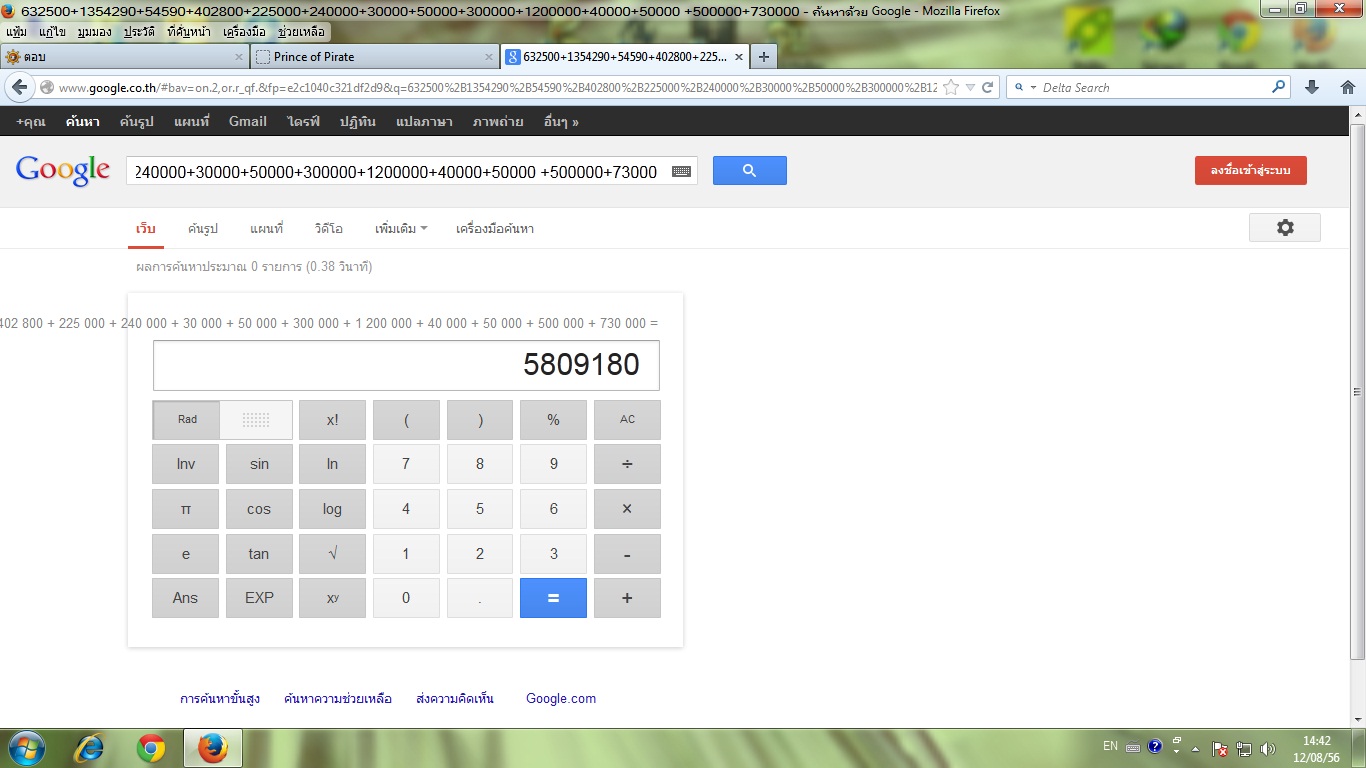The image size is (1366, 768).
Task: Open the เครื่องมือ menu in Firefox menu bar
Action: click(x=244, y=32)
